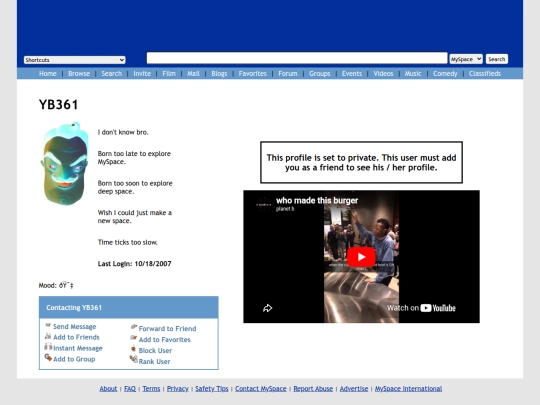Screen dimensions: 540x405
Task: Click the planet b channel avatar
Action: point(264,204)
